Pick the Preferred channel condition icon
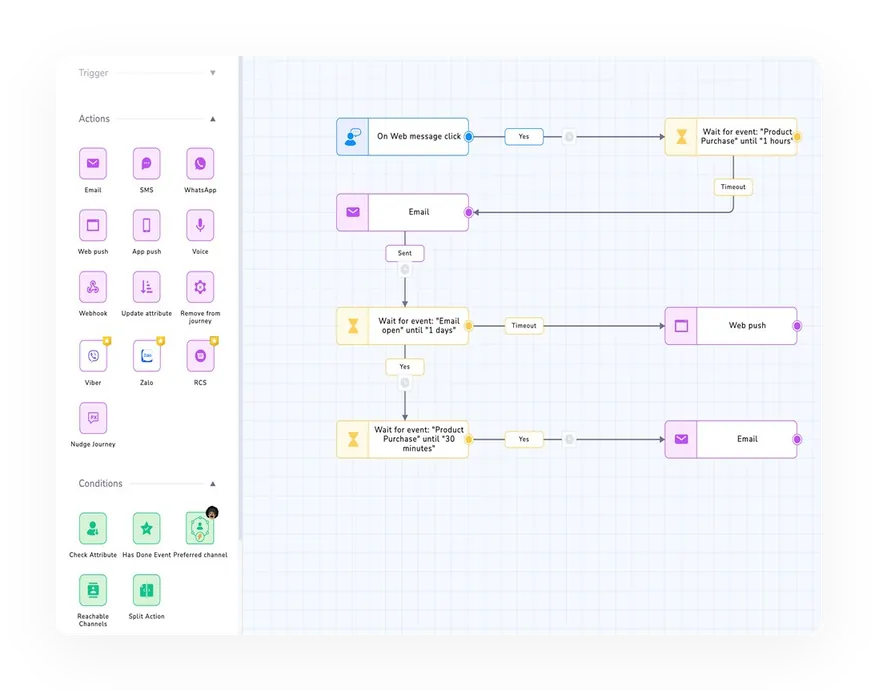Image resolution: width=879 pixels, height=691 pixels. click(200, 528)
